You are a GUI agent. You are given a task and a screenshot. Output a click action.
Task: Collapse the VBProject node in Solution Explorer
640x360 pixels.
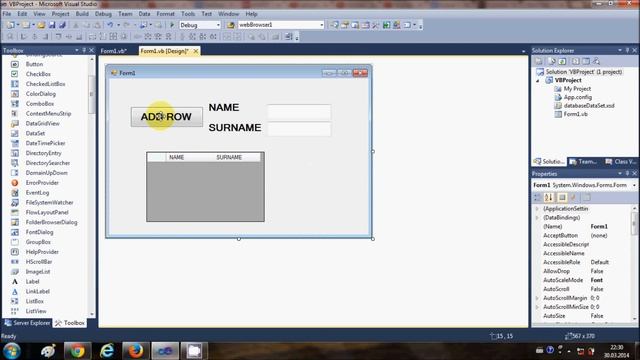coord(538,80)
